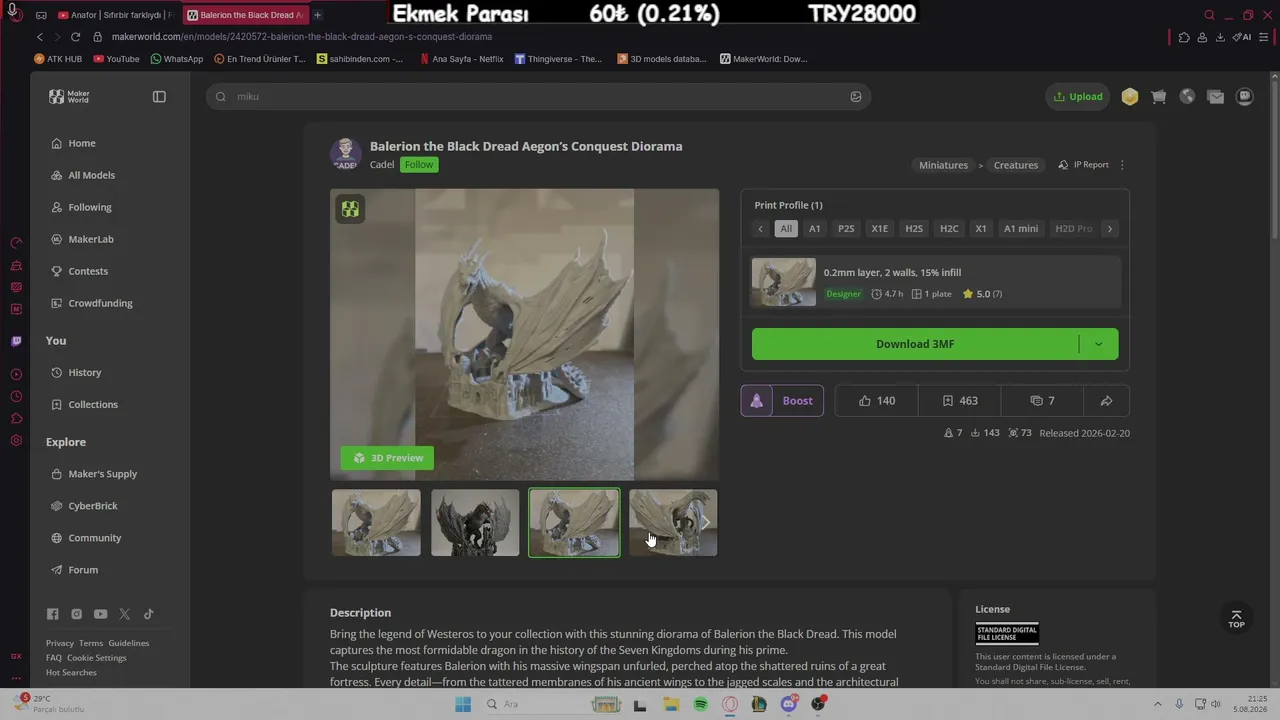Screen dimensions: 1280x720
Task: Jump to top with TOP button
Action: click(1236, 619)
